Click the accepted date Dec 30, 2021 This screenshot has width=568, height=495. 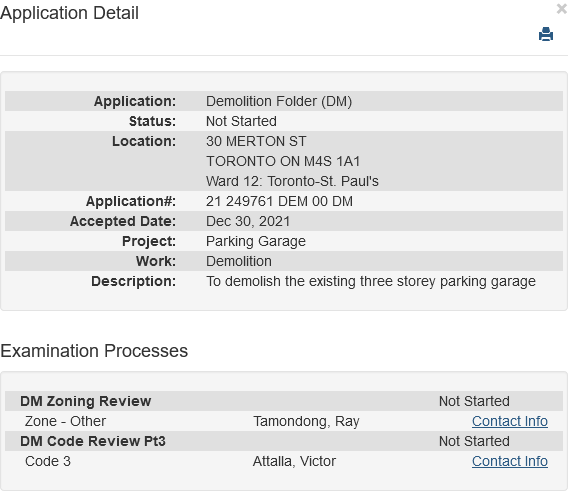click(x=248, y=221)
